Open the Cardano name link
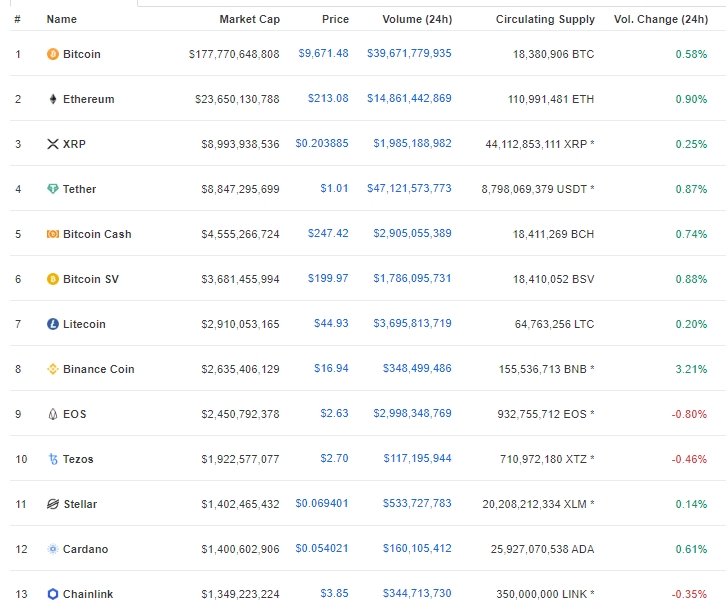The width and height of the screenshot is (726, 606). pos(85,549)
